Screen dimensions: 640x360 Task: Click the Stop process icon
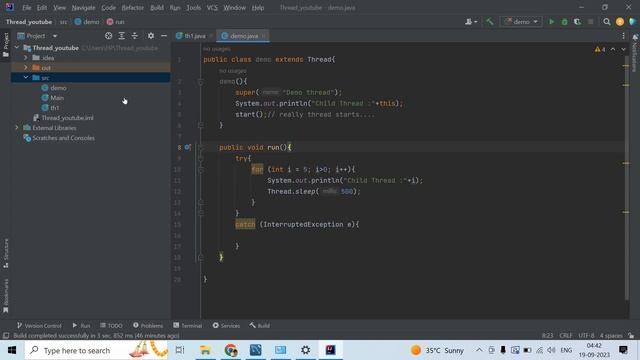(x=590, y=22)
